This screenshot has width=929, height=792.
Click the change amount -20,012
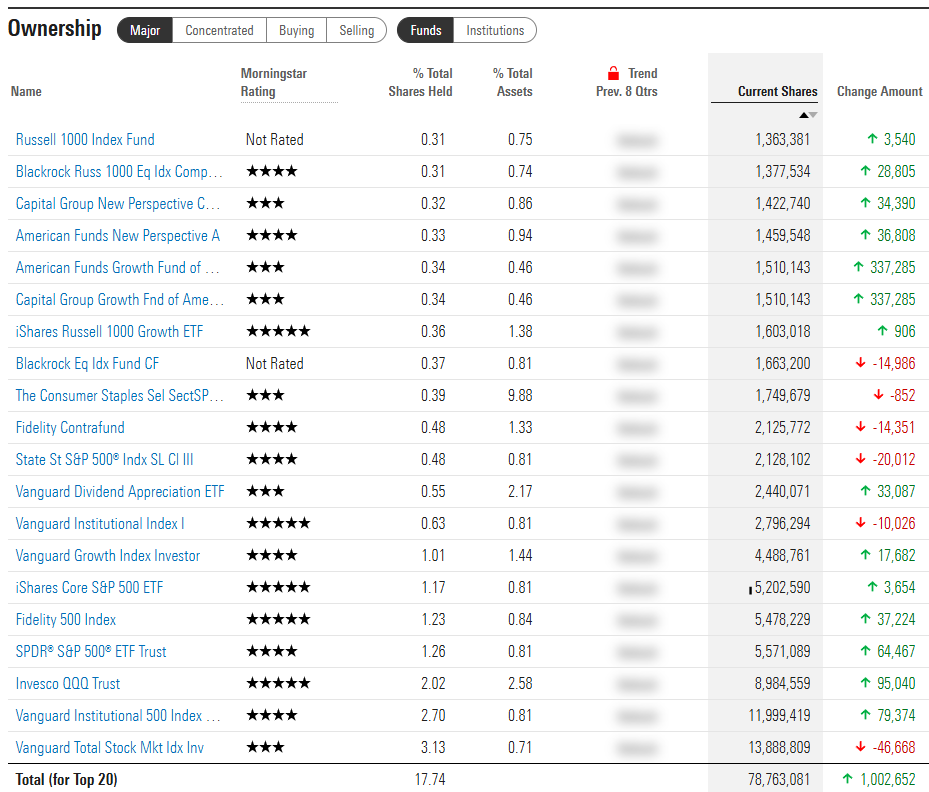(x=893, y=460)
